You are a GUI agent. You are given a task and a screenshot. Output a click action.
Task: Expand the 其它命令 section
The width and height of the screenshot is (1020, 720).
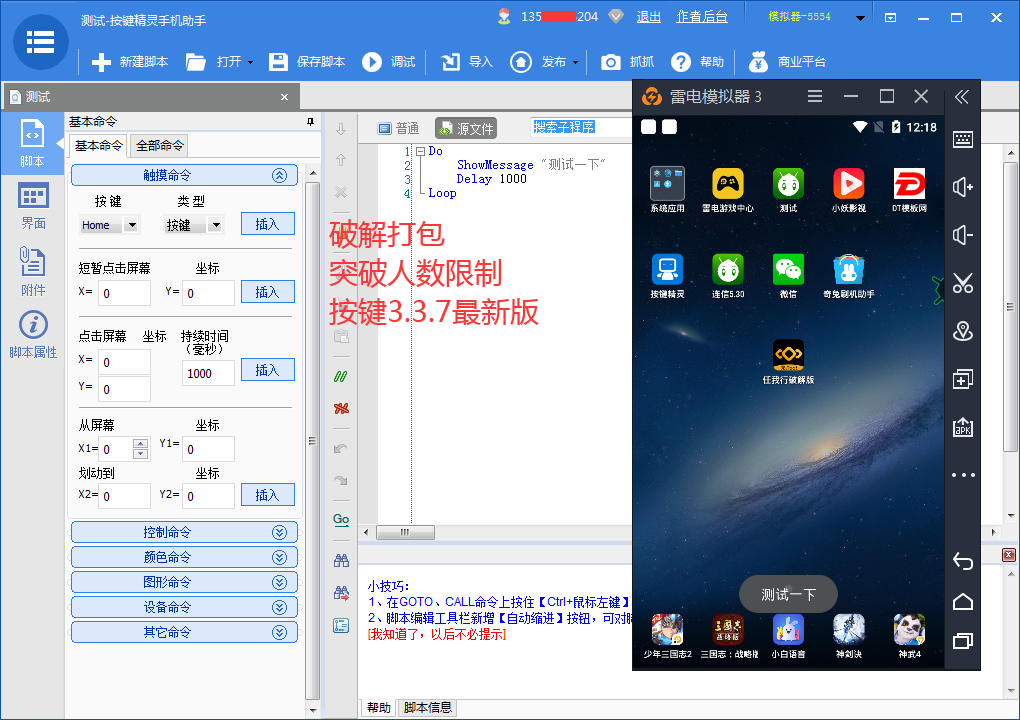tap(279, 632)
